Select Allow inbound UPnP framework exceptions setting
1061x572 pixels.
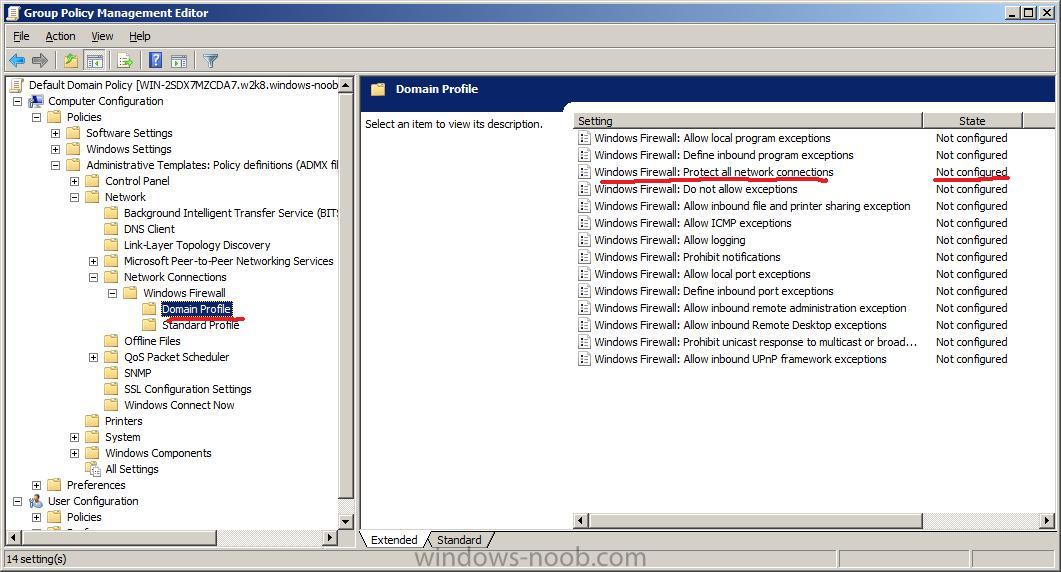[x=740, y=359]
